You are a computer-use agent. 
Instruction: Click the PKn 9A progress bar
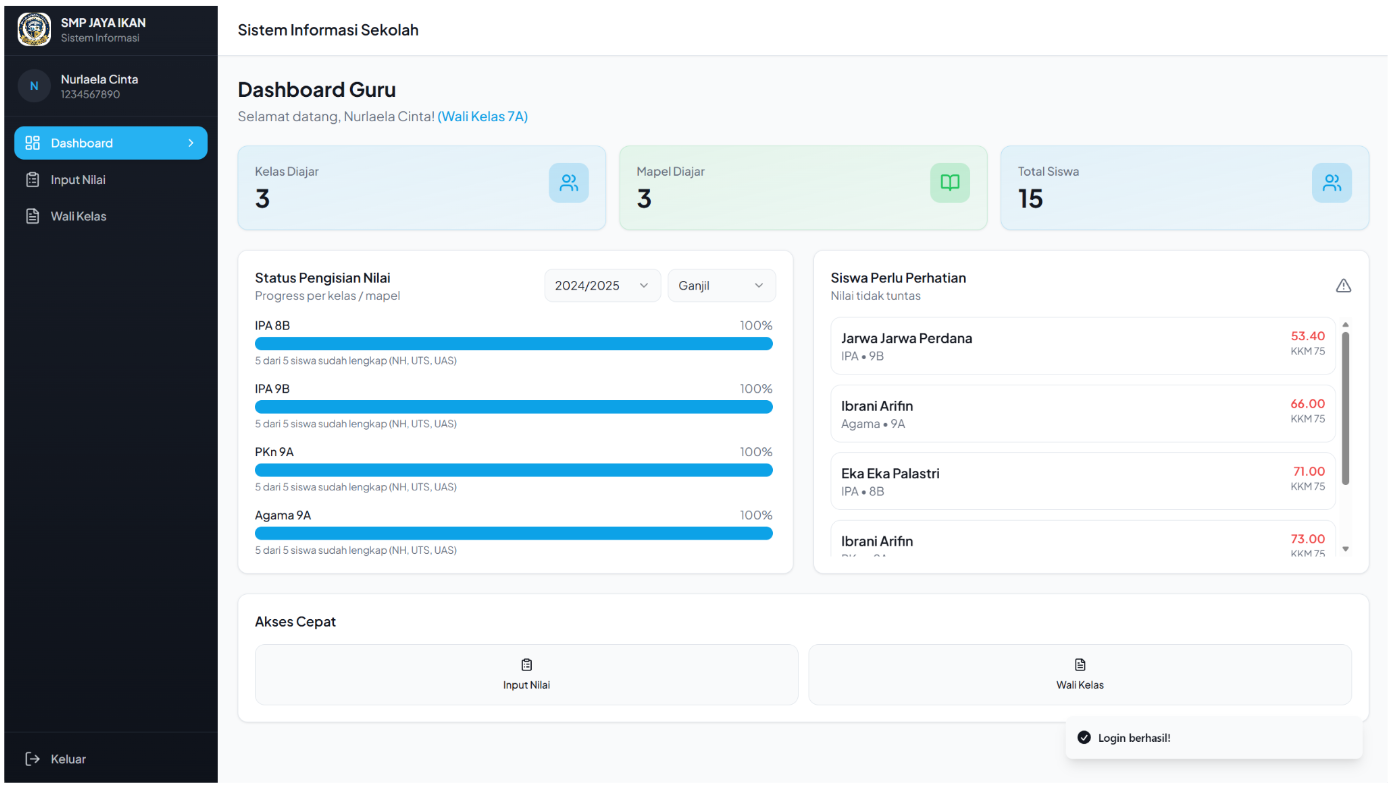[514, 470]
